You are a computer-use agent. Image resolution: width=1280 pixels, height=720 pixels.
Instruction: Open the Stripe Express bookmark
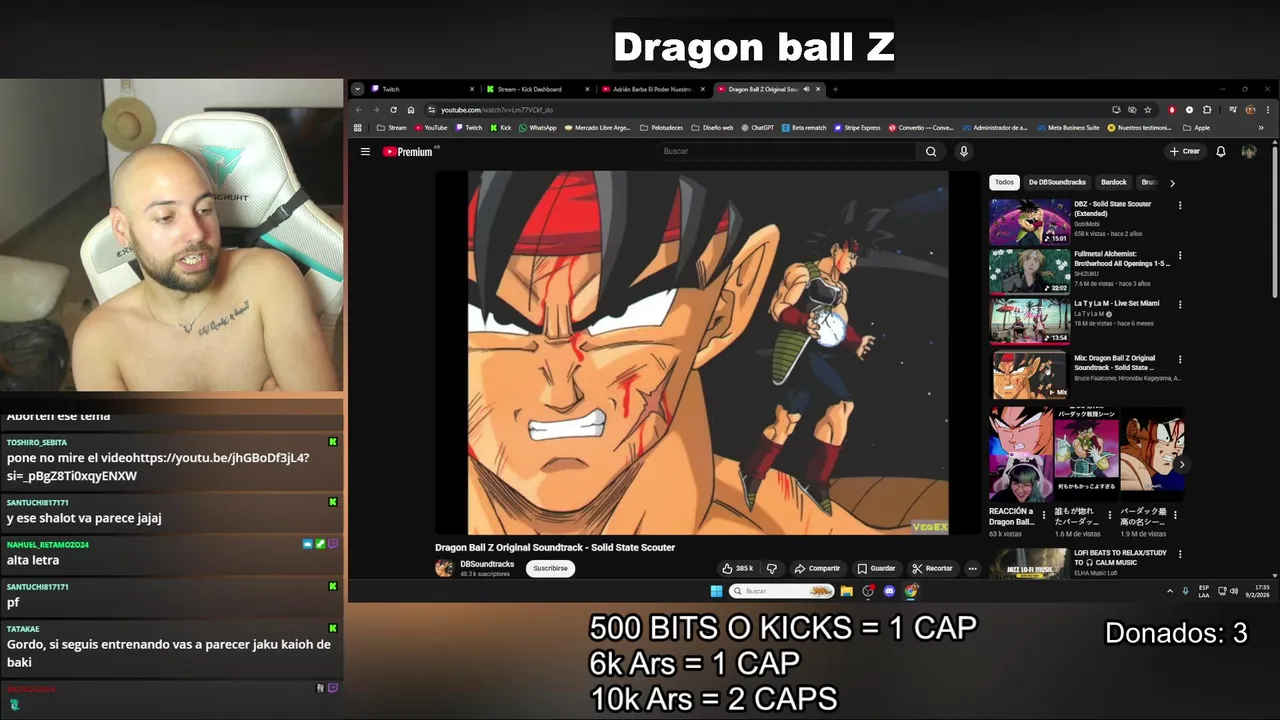point(857,128)
